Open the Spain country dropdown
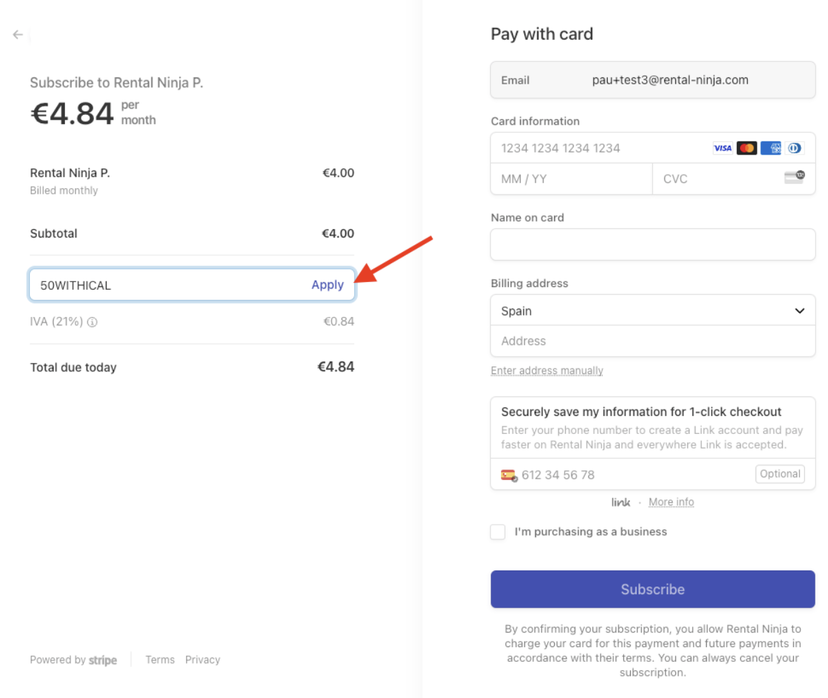Viewport: 828px width, 698px height. pyautogui.click(x=653, y=310)
